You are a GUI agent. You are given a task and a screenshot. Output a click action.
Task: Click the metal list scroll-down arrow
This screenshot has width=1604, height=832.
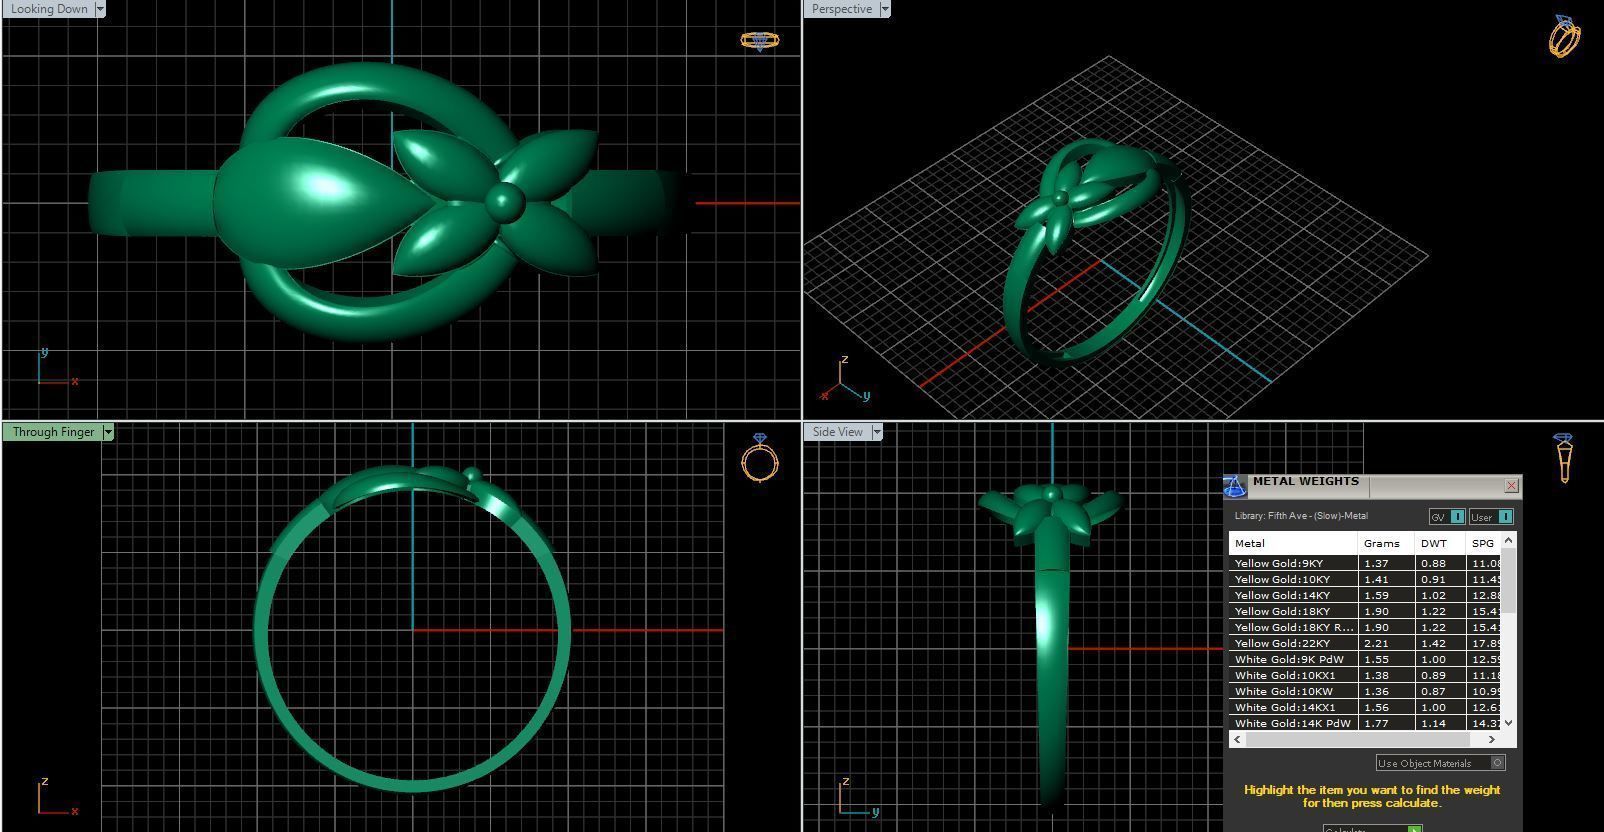click(x=1509, y=723)
